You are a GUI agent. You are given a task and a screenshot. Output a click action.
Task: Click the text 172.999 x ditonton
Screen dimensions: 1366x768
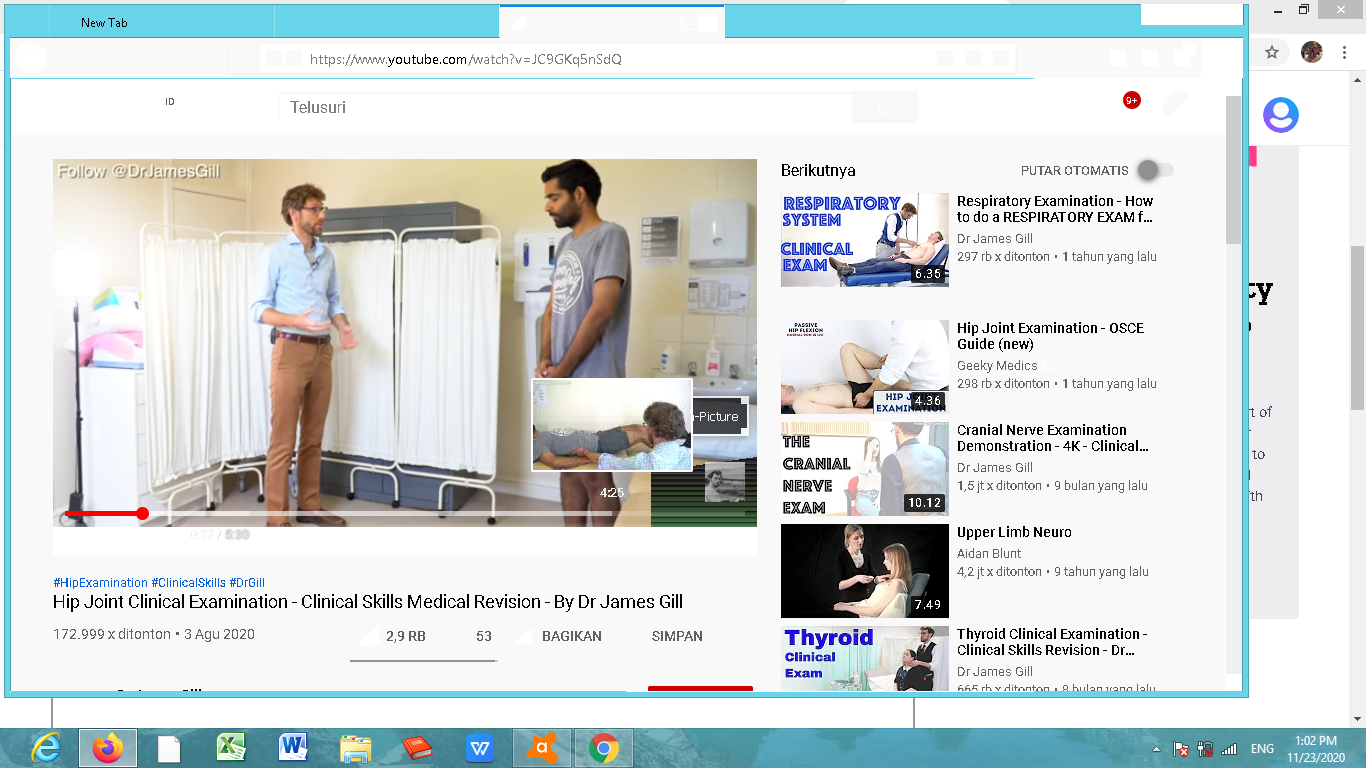tap(112, 635)
